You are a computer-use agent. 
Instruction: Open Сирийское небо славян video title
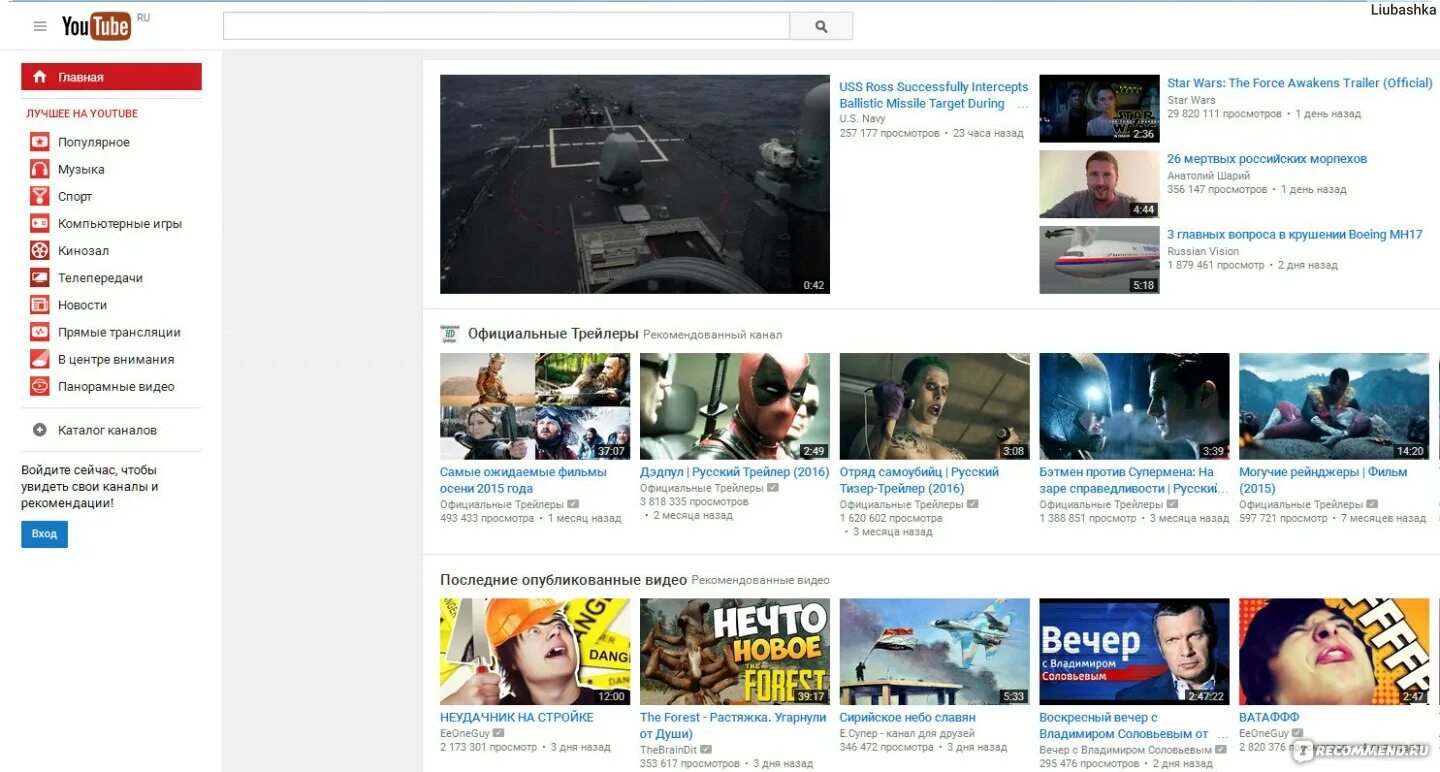pyautogui.click(x=908, y=718)
